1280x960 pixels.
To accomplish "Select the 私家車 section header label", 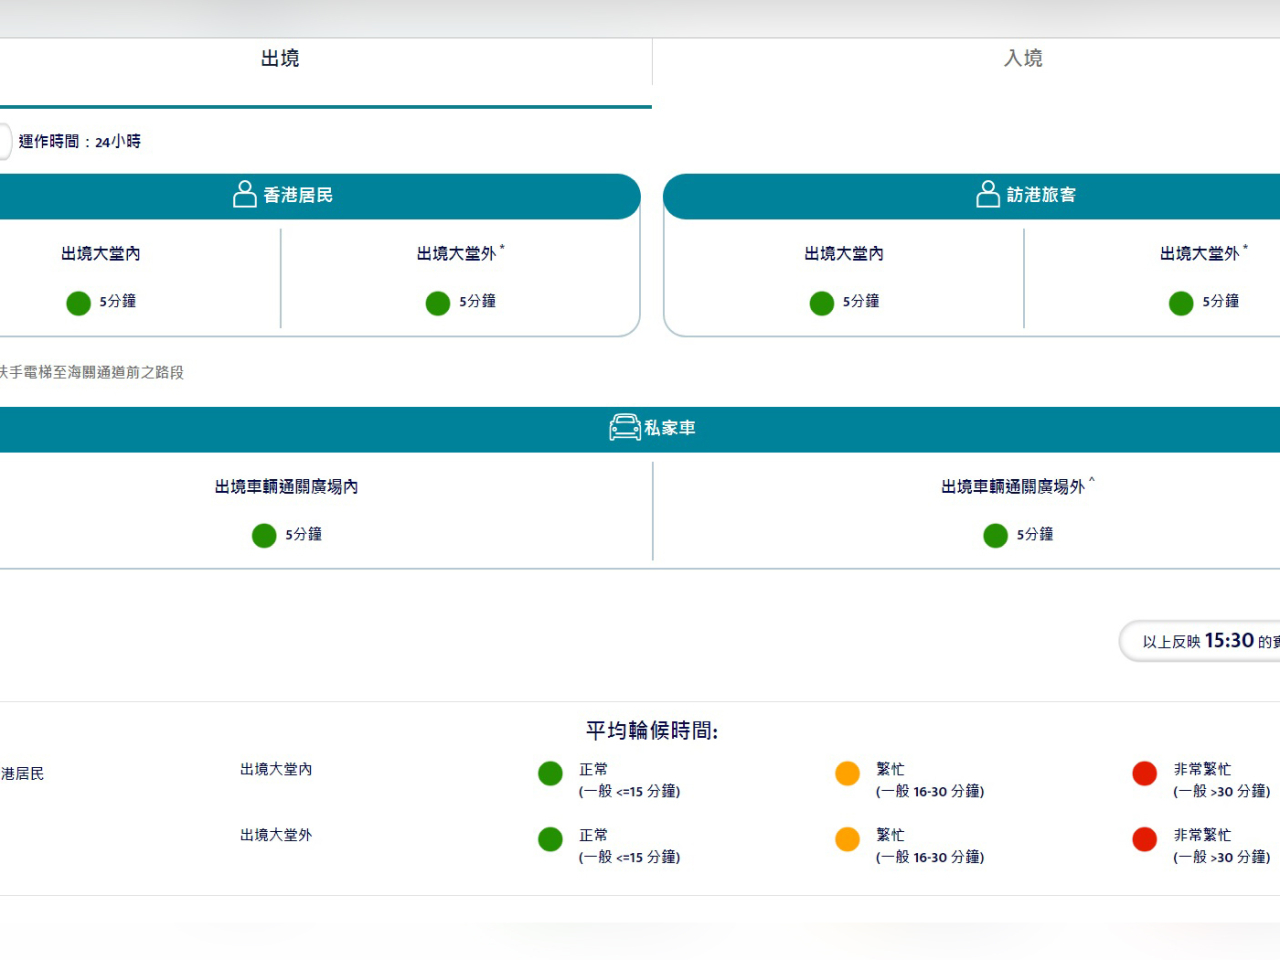I will coord(670,428).
